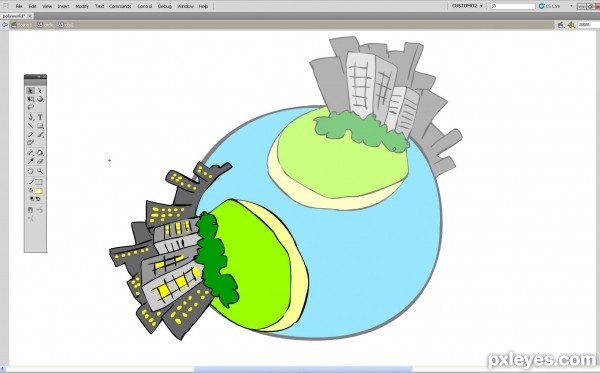Open the Control menu

pos(145,6)
